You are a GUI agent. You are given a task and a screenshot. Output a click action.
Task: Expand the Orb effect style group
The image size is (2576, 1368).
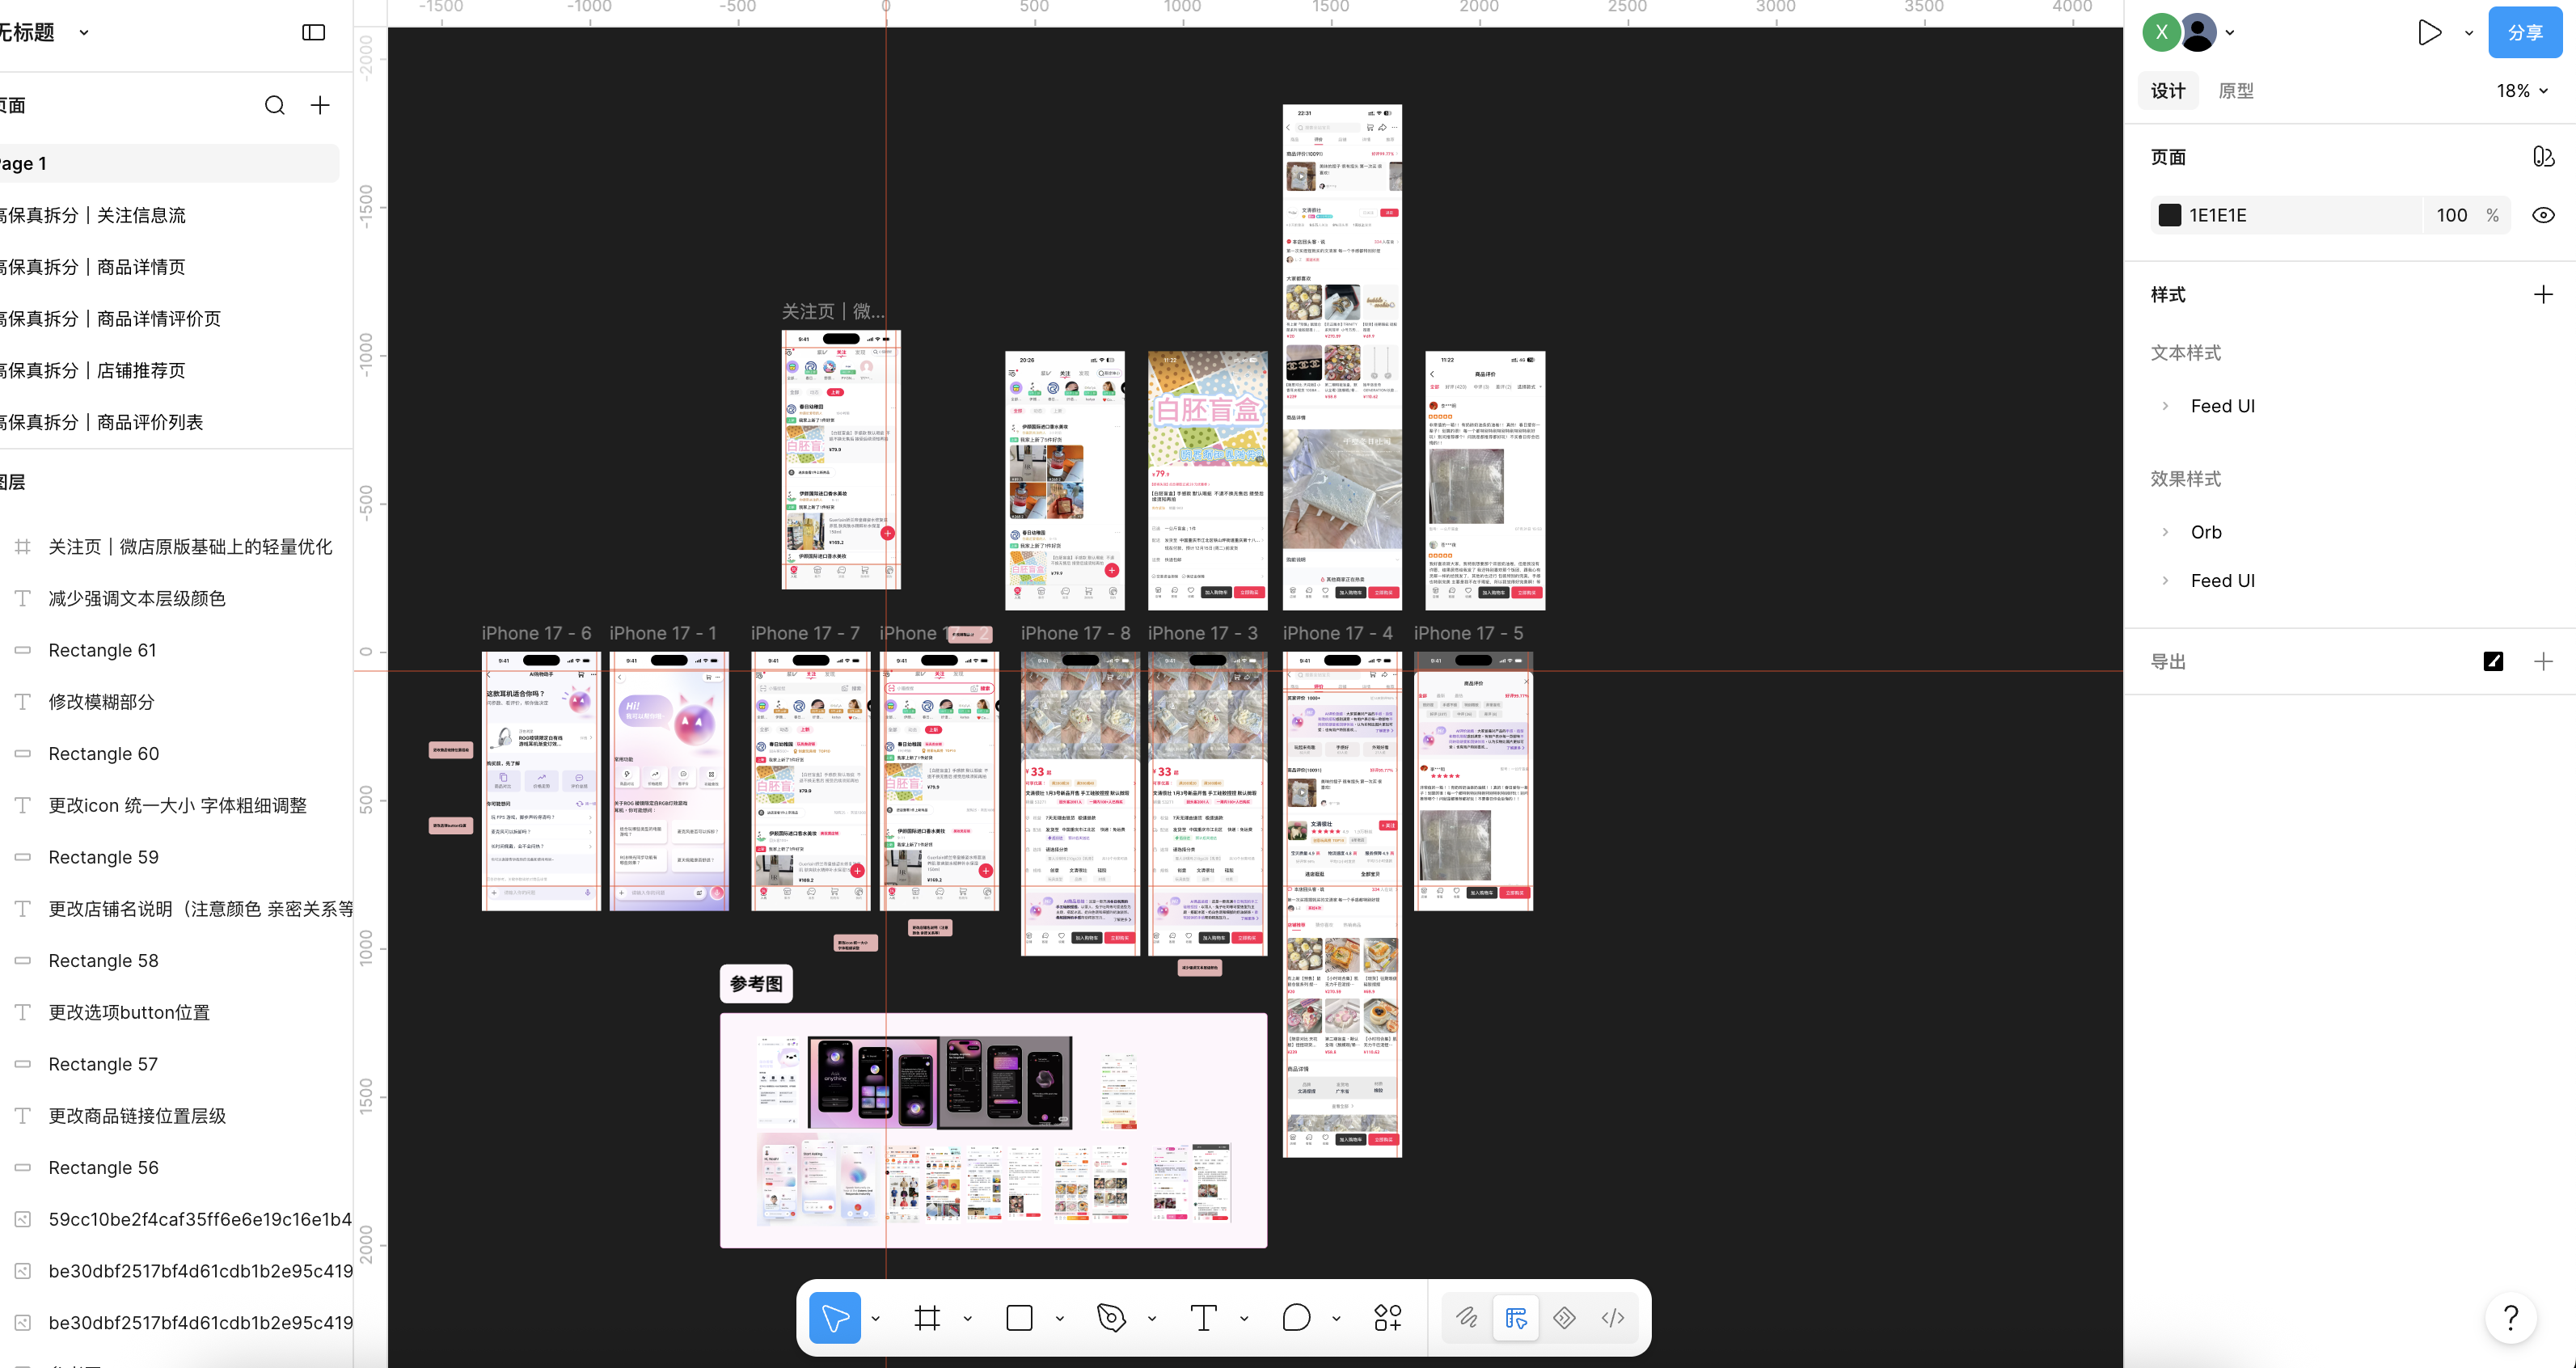[2166, 532]
